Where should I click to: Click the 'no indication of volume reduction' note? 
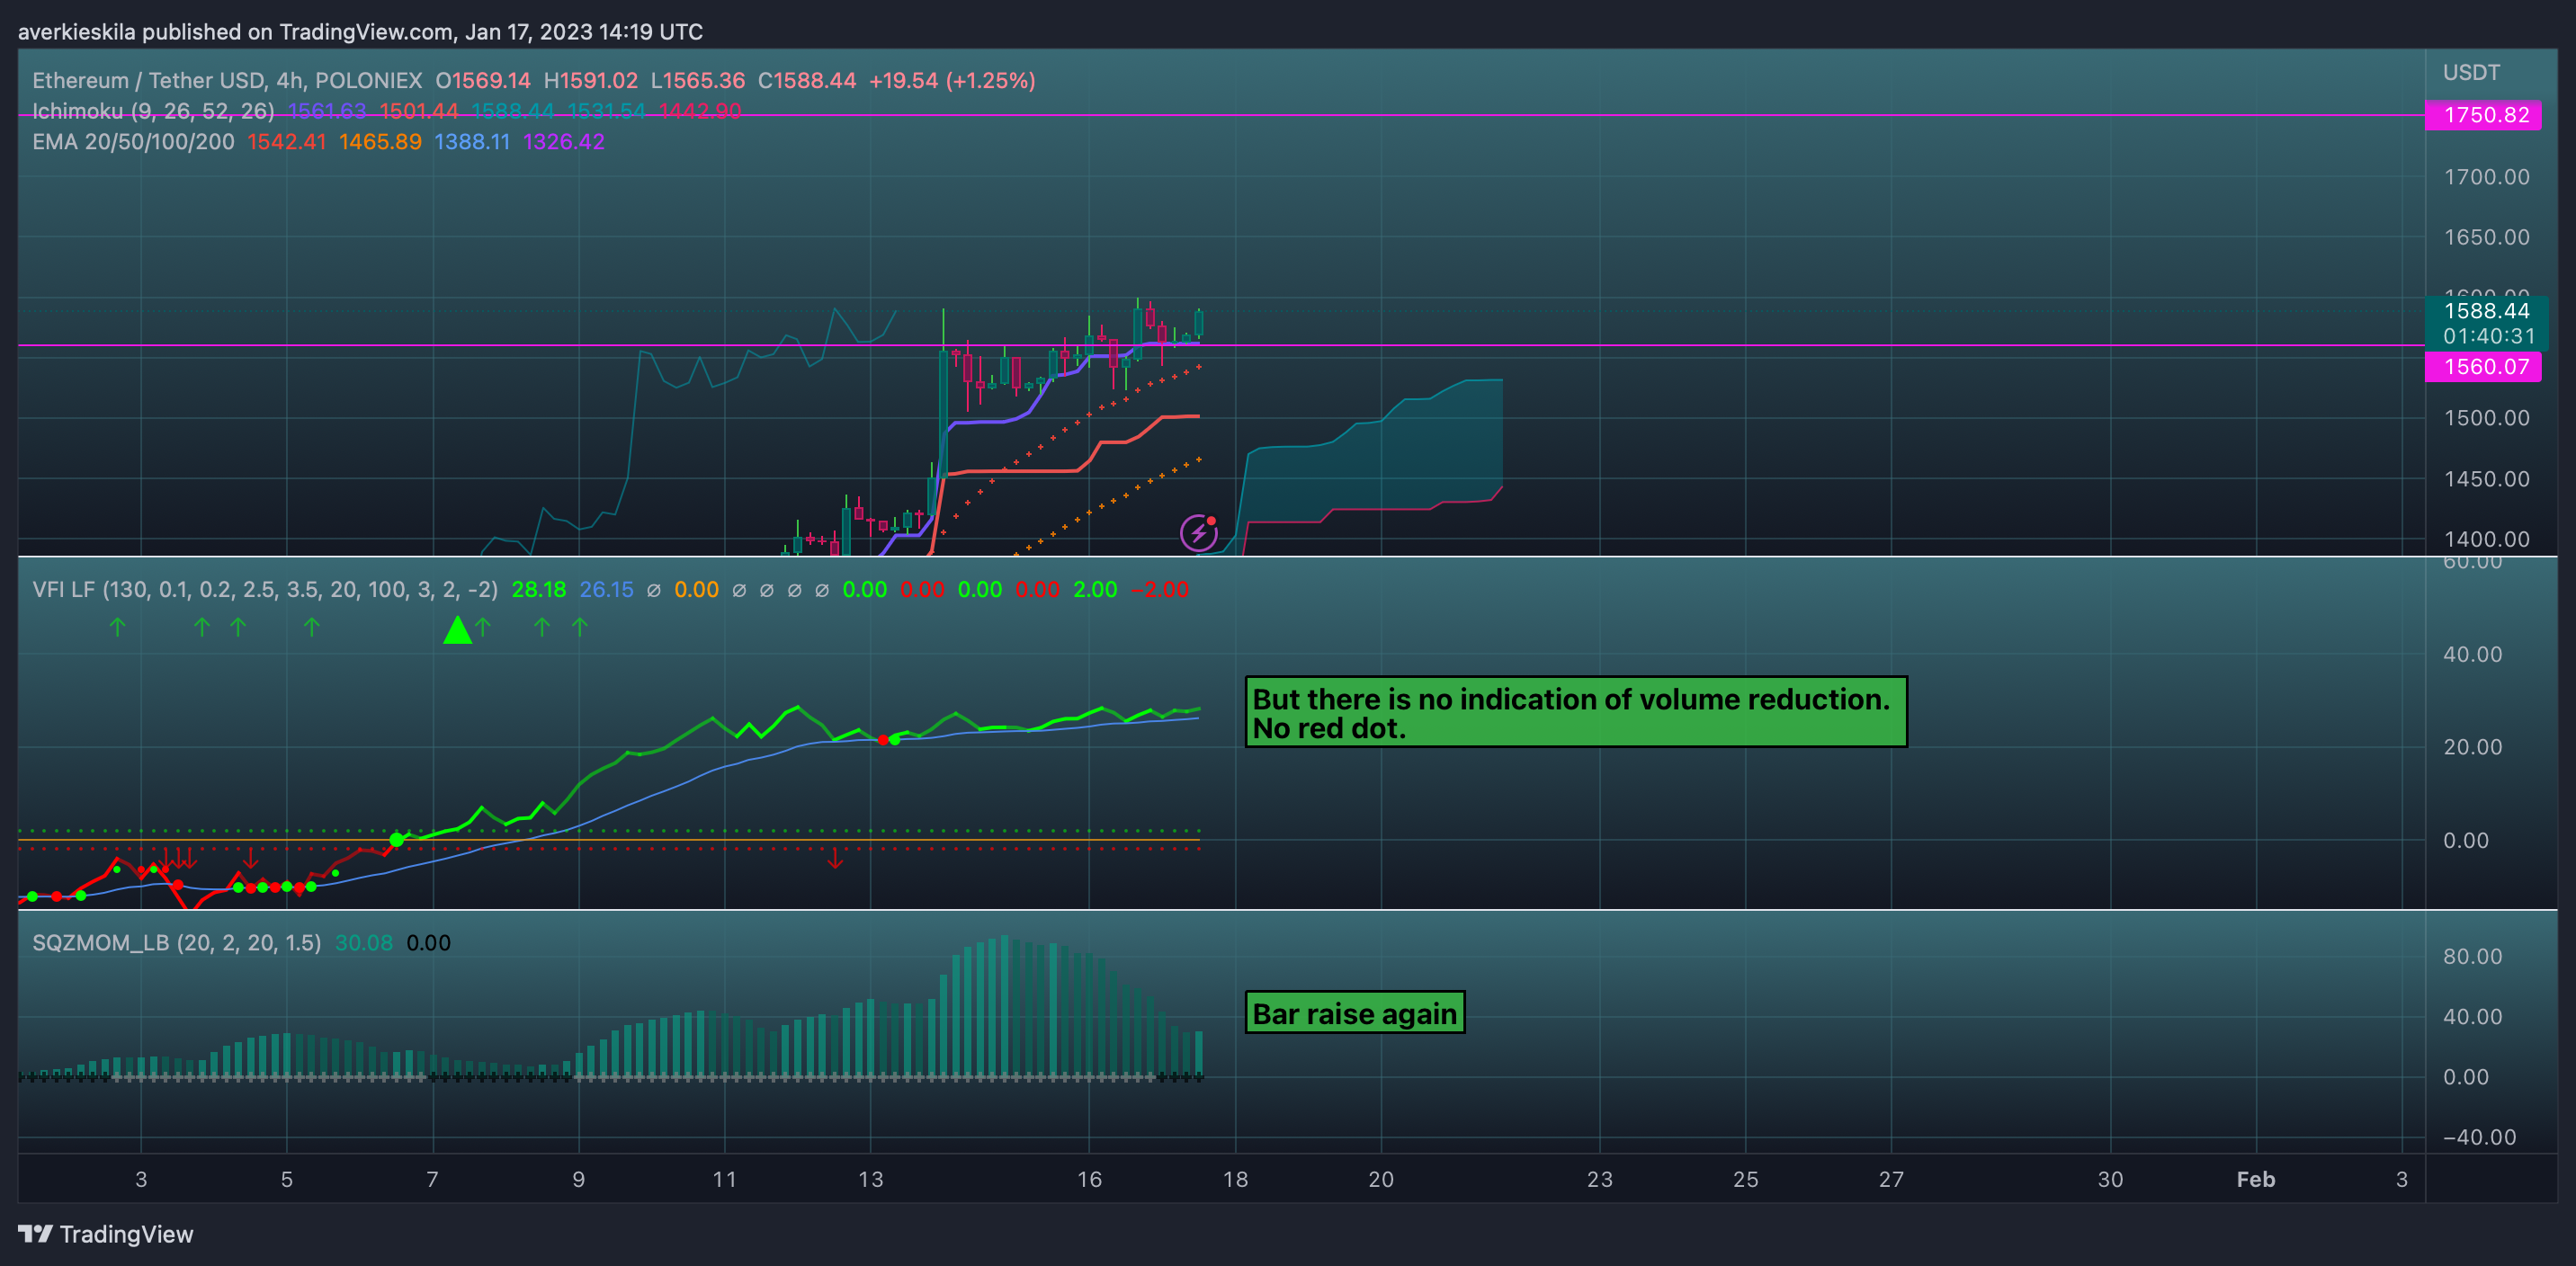[x=1576, y=712]
